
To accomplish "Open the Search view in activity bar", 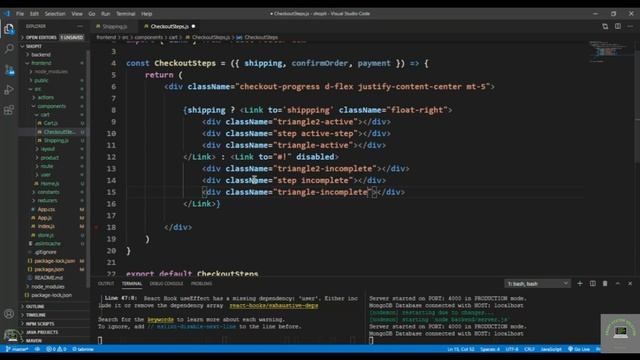I will pos(9,49).
